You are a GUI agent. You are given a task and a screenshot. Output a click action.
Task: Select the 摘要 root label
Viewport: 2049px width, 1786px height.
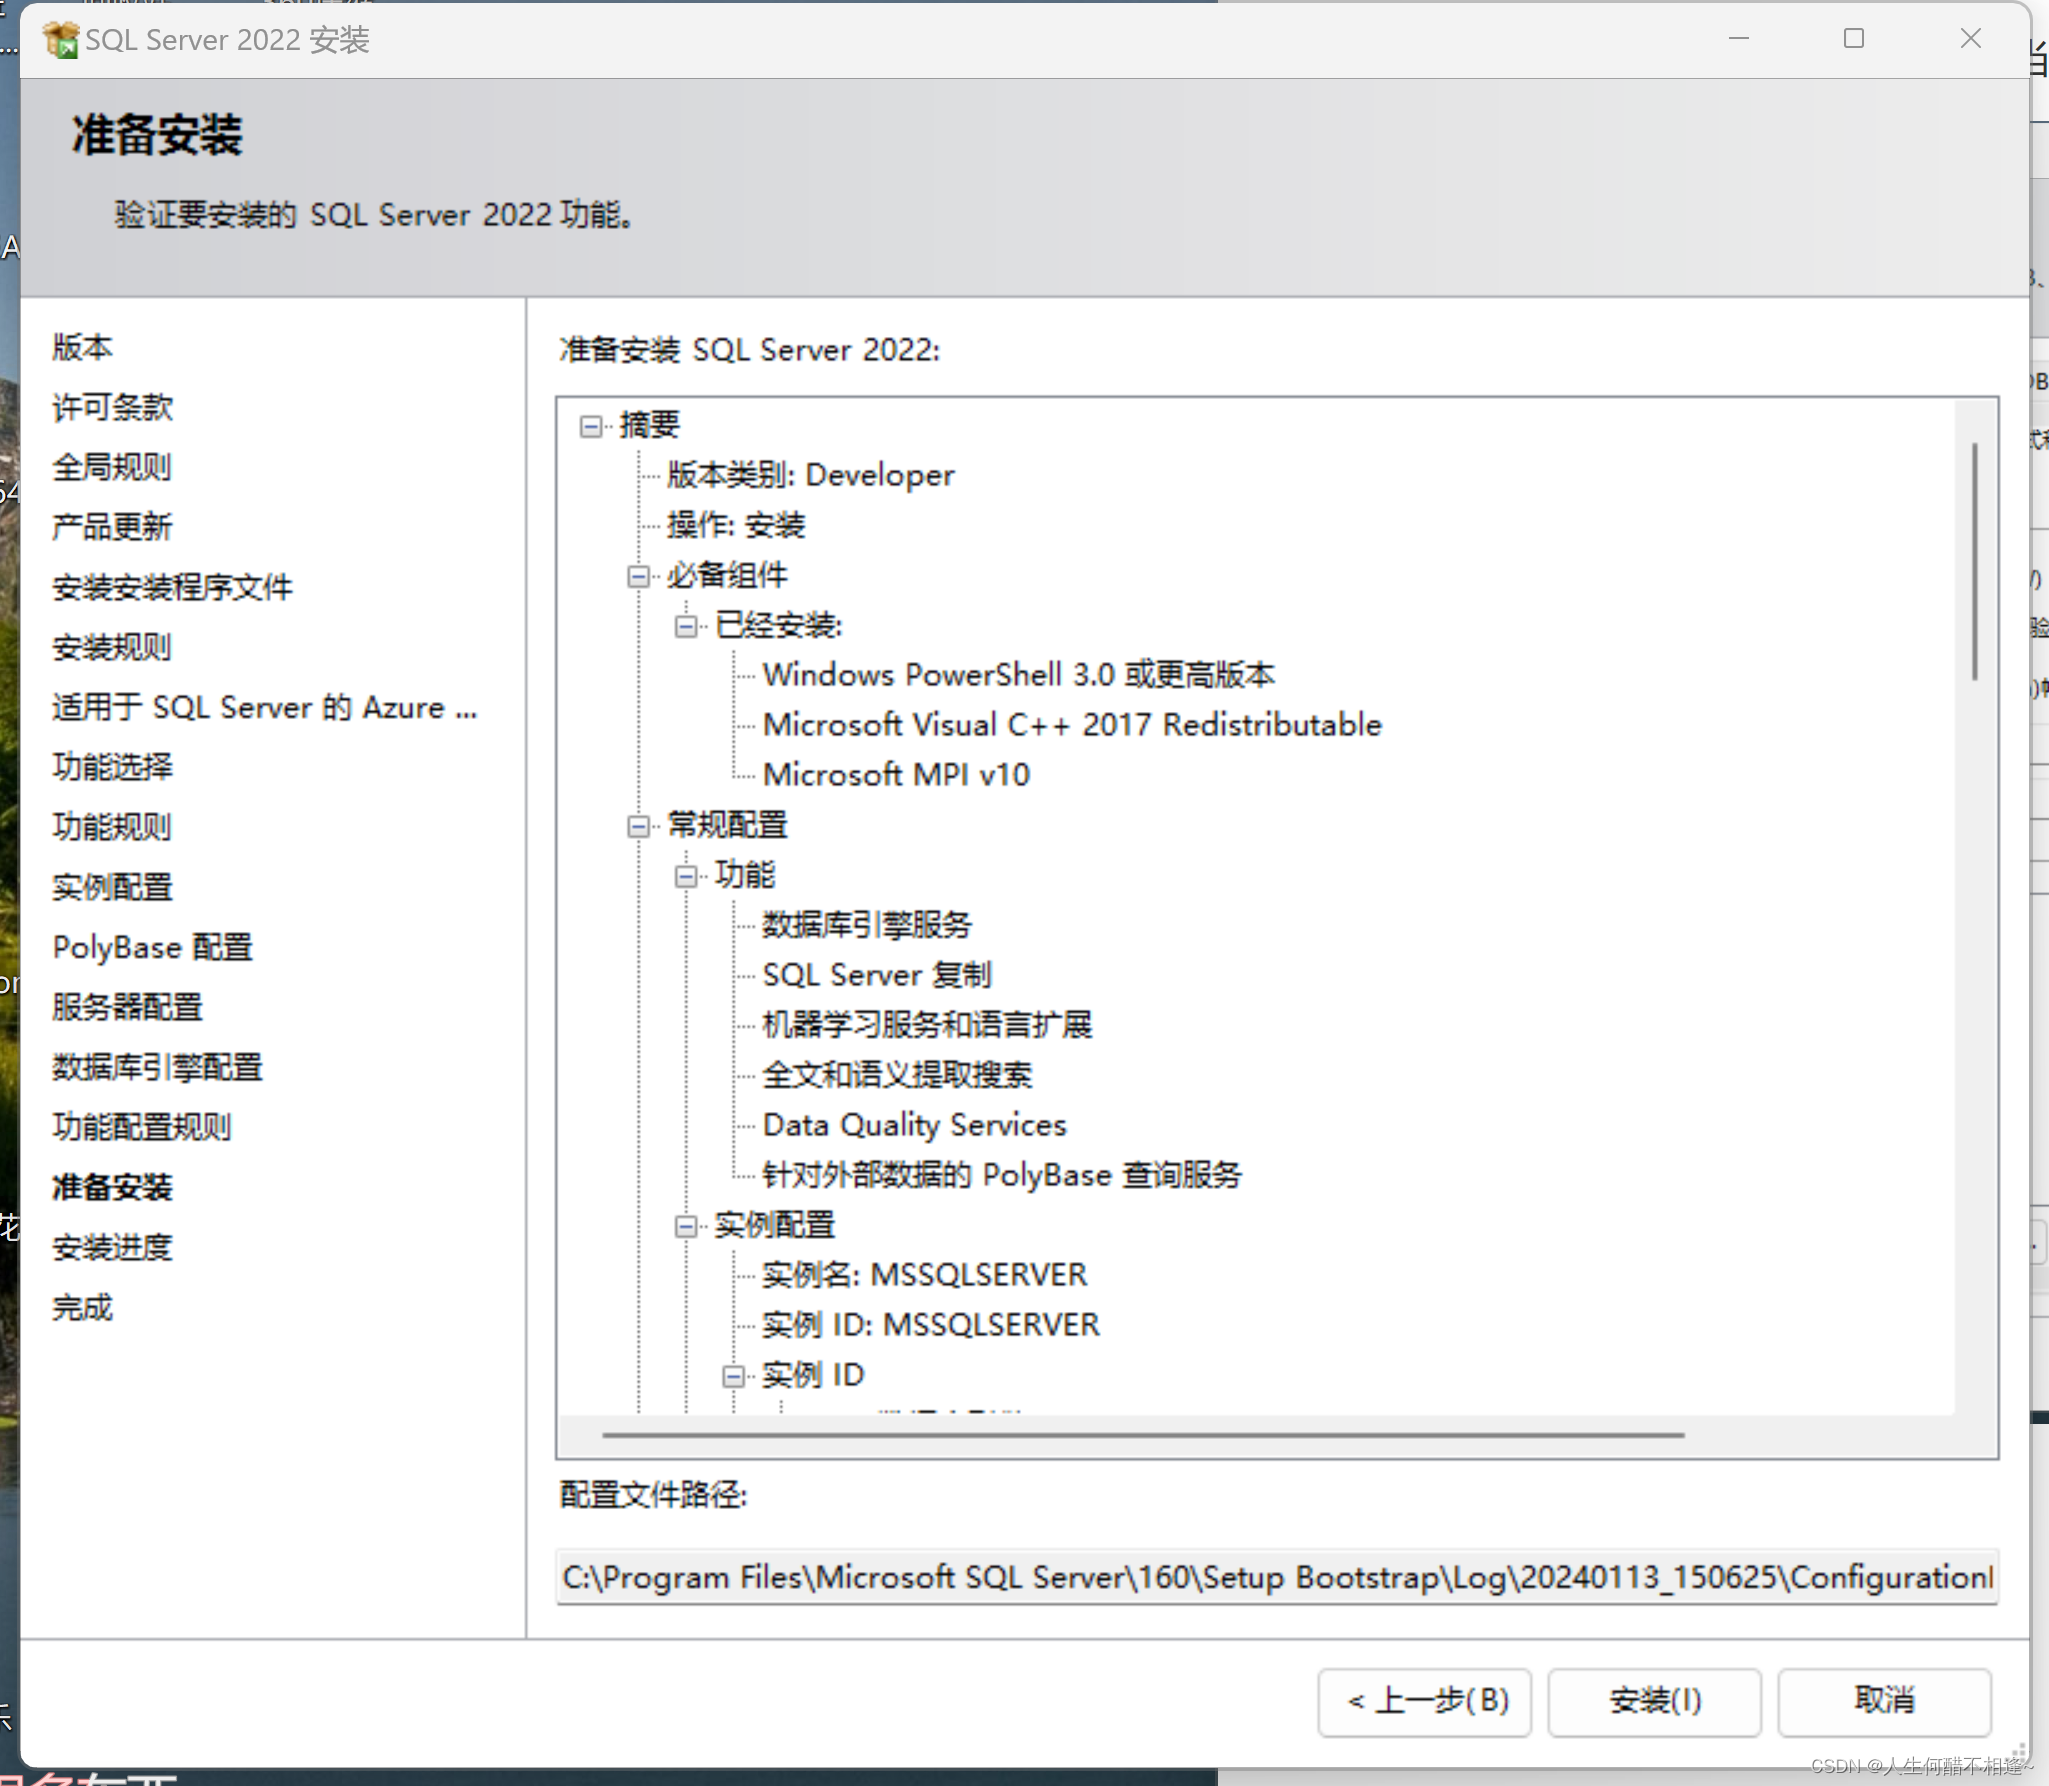pyautogui.click(x=650, y=425)
